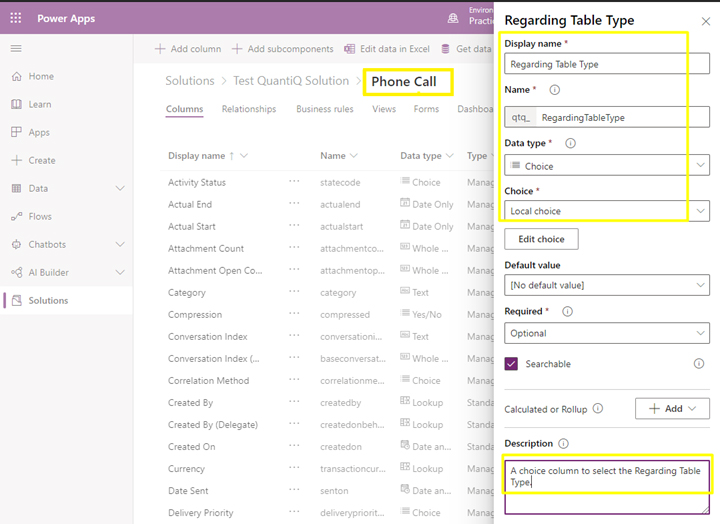Expand the Data menu chevron
Viewport: 720px width, 524px height.
pos(120,188)
